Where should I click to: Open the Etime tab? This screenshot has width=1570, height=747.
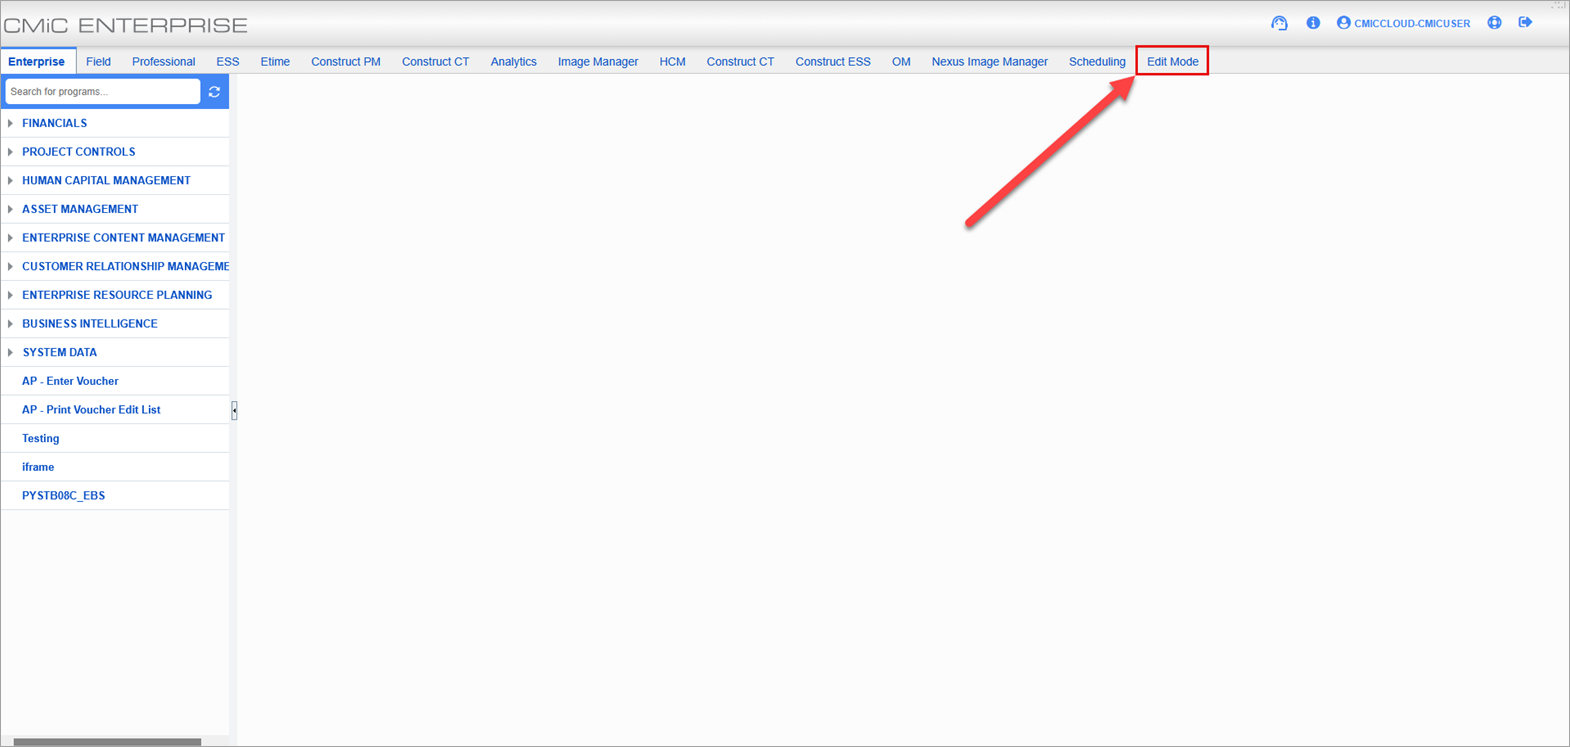click(x=275, y=61)
